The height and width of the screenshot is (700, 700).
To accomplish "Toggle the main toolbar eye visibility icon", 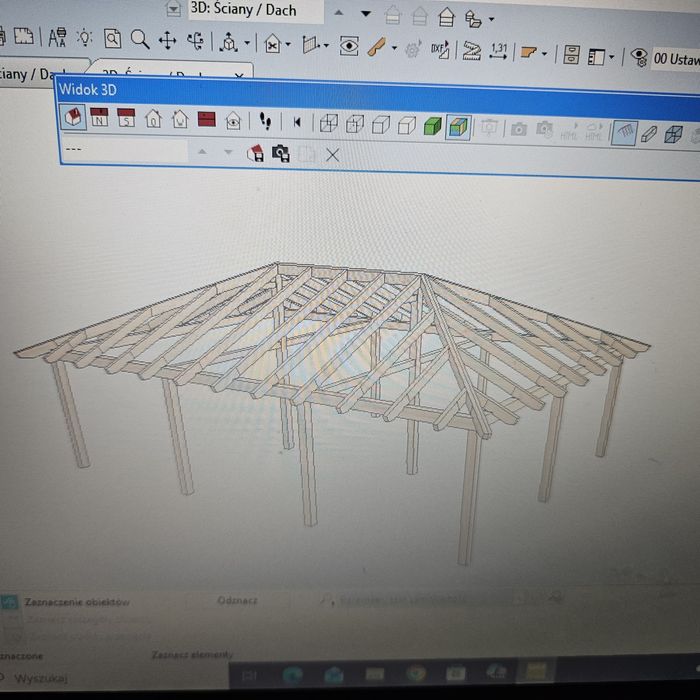I will tap(349, 46).
